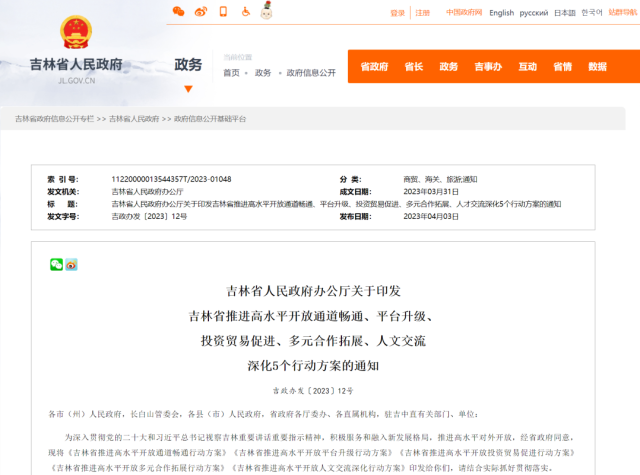Click 首页 in the breadcrumb

pyautogui.click(x=231, y=73)
